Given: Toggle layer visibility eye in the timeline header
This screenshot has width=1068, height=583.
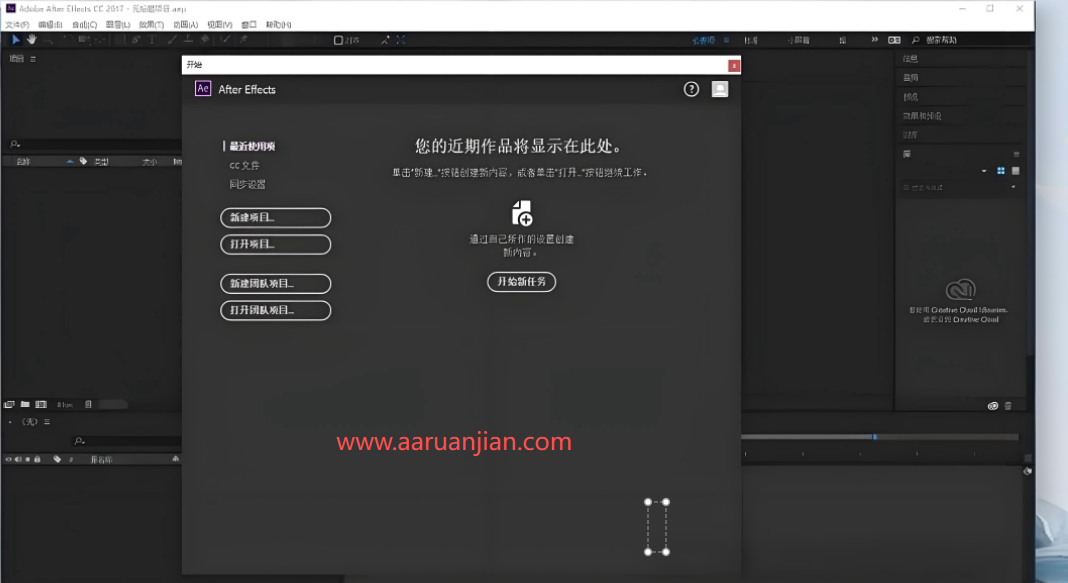Looking at the screenshot, I should point(8,459).
